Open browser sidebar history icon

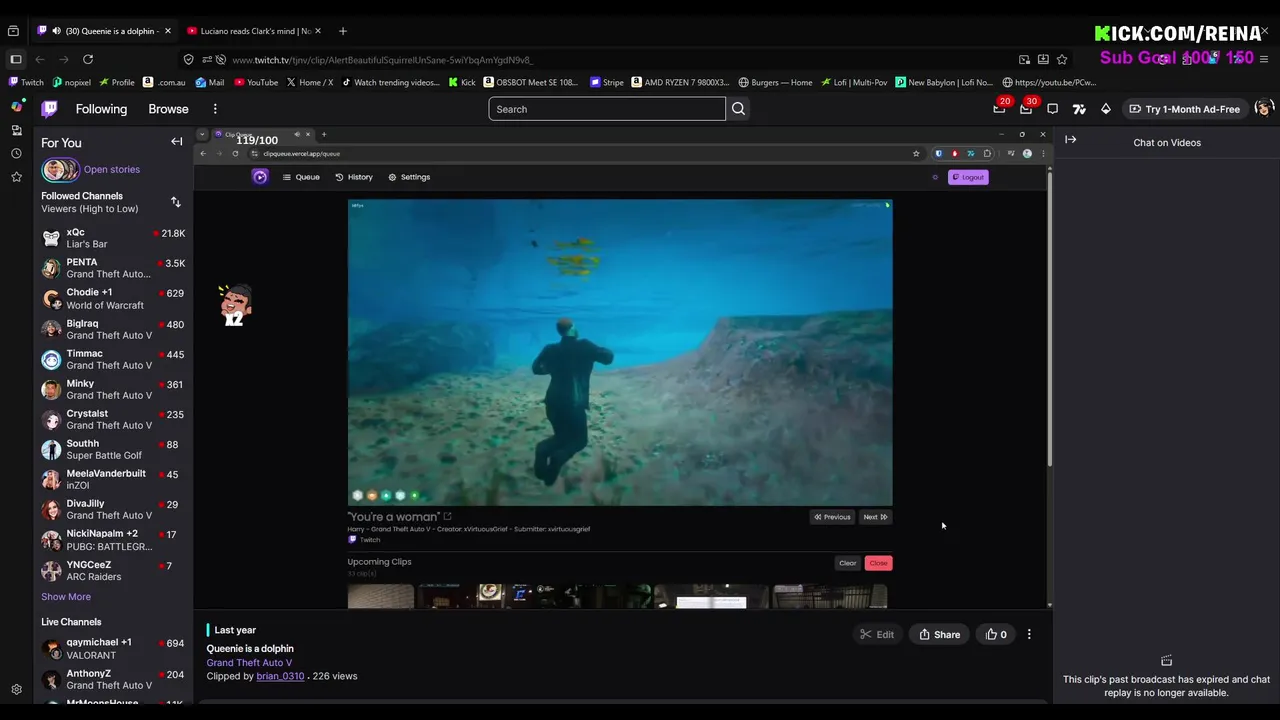point(16,153)
